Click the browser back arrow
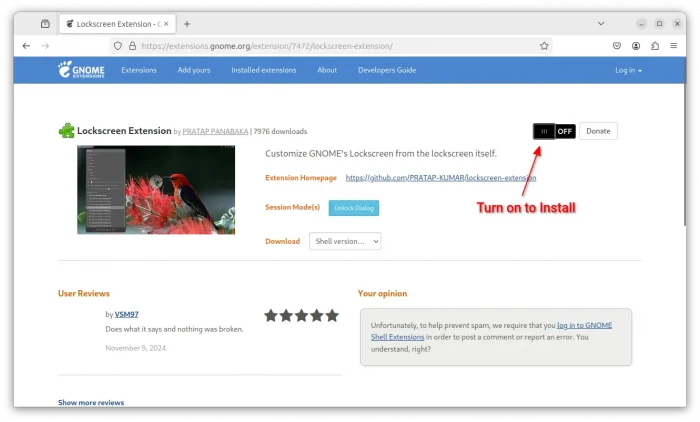700x422 pixels. (x=26, y=46)
